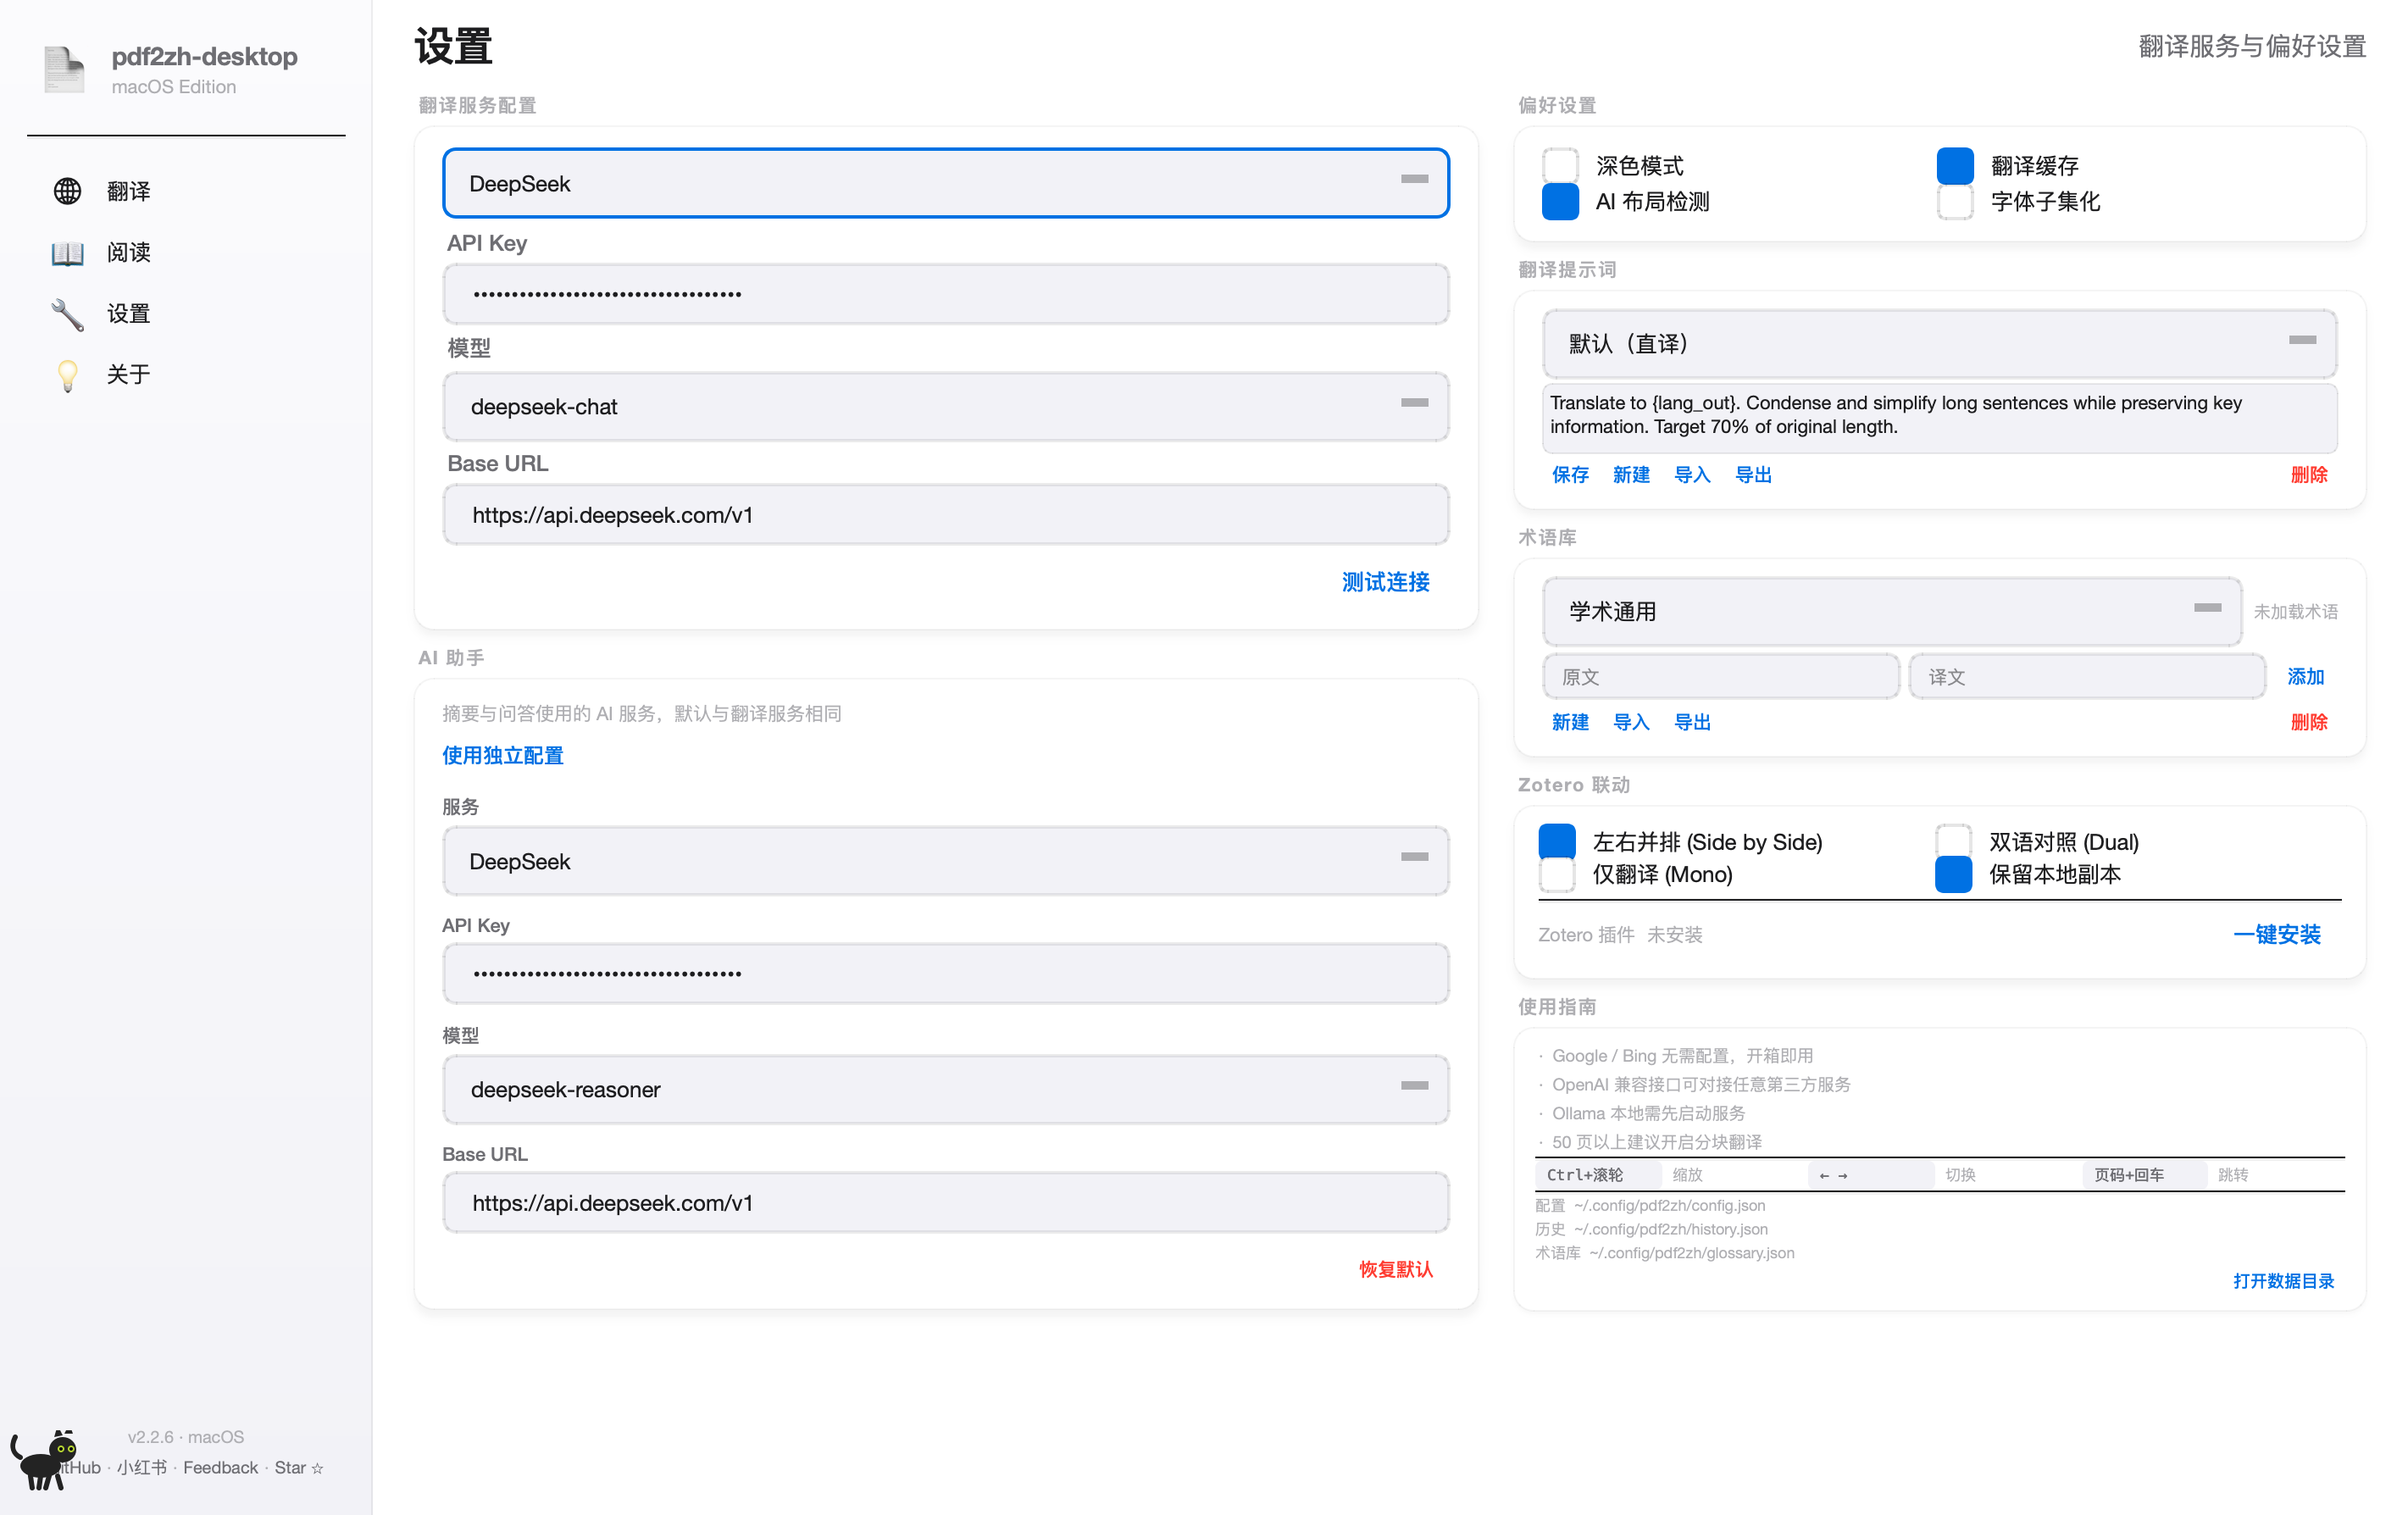
Task: Click 一键安装 for the Zotero plugin
Action: click(x=2277, y=934)
